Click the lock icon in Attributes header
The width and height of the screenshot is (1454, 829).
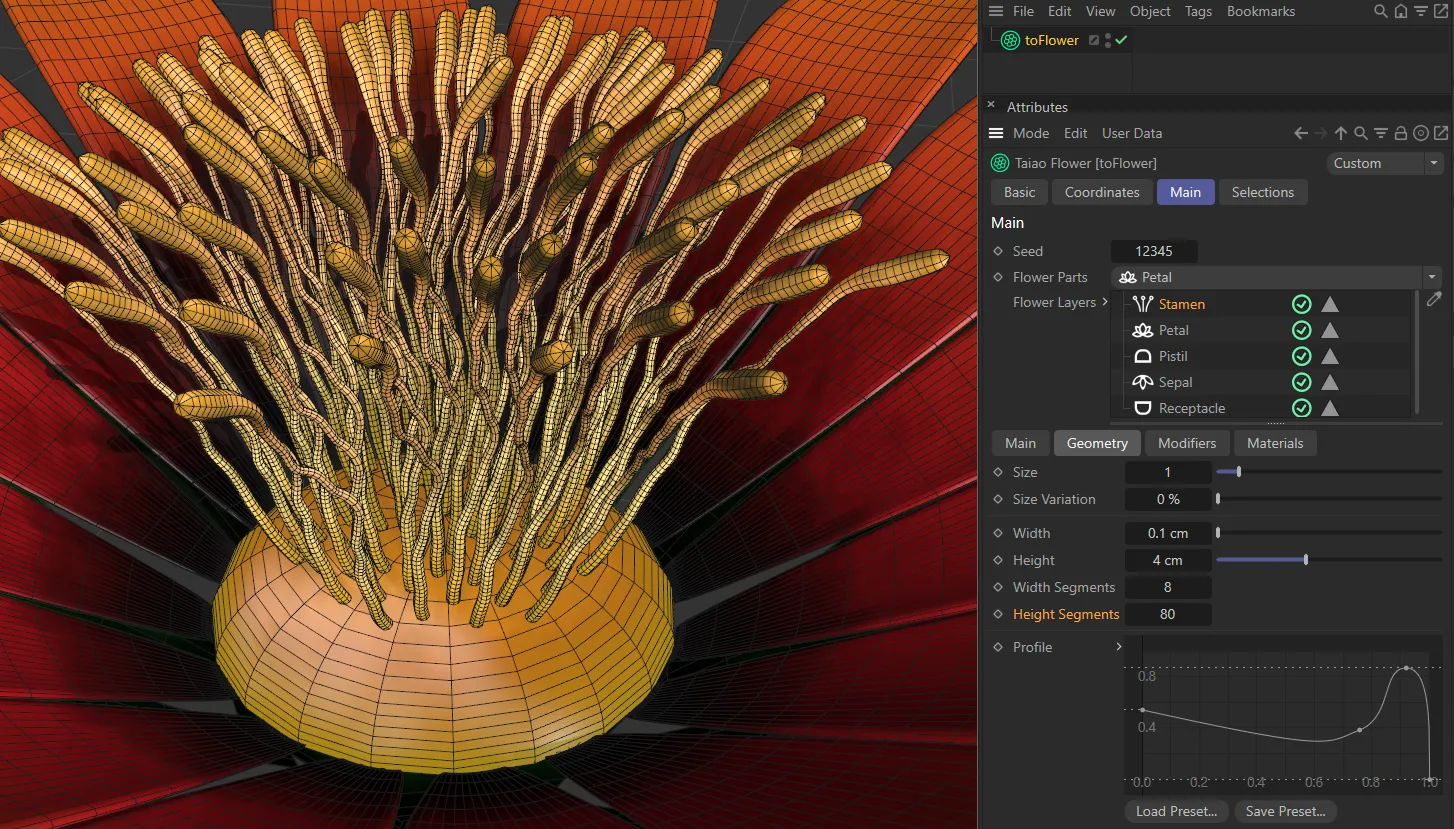coord(1401,132)
